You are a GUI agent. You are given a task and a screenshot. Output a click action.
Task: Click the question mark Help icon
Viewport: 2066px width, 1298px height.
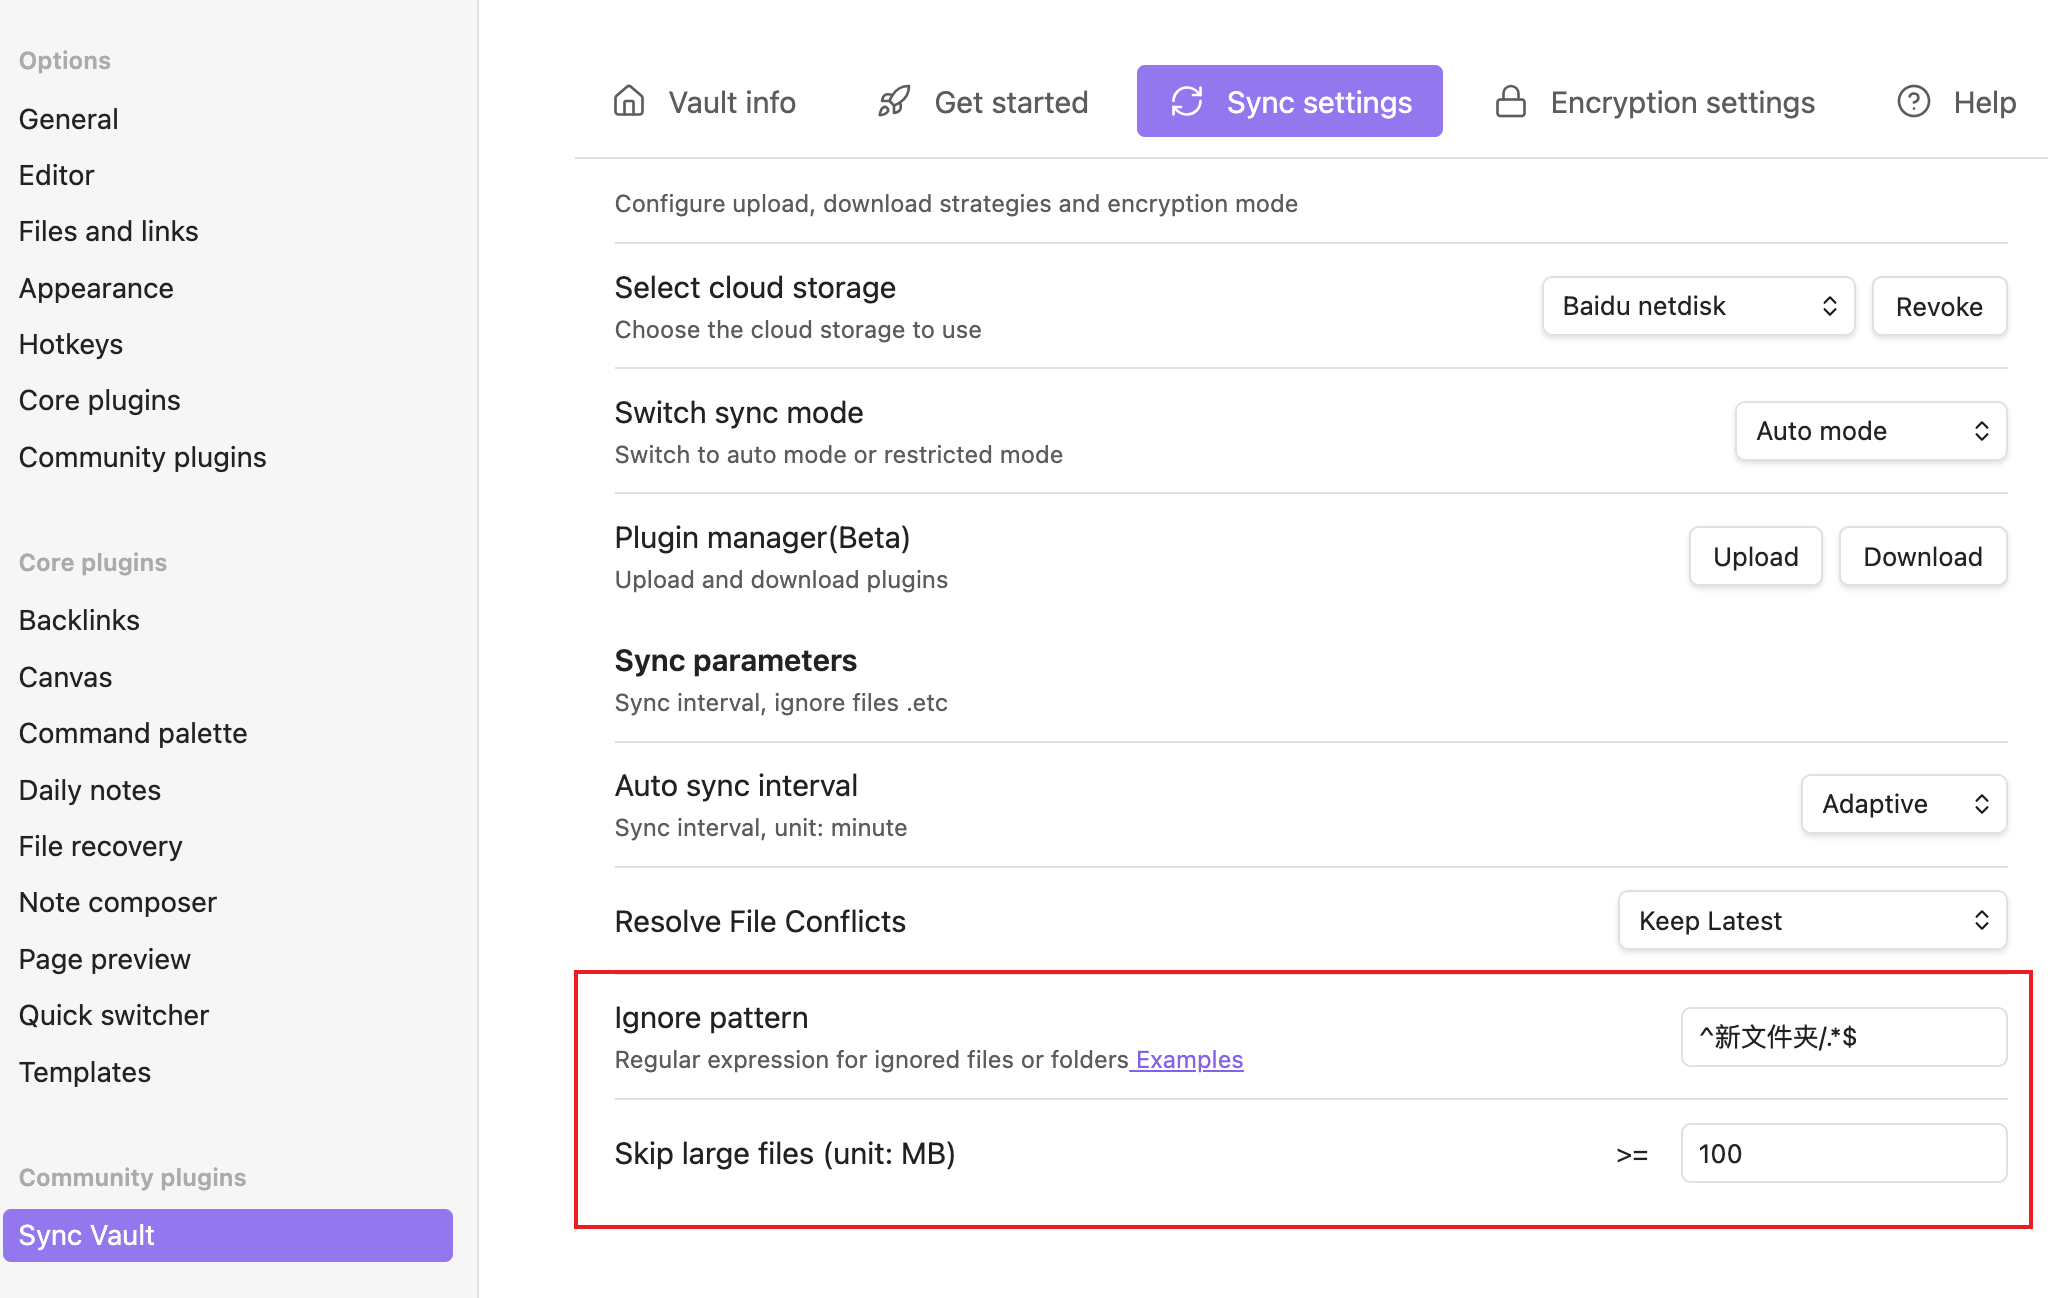pos(1913,102)
